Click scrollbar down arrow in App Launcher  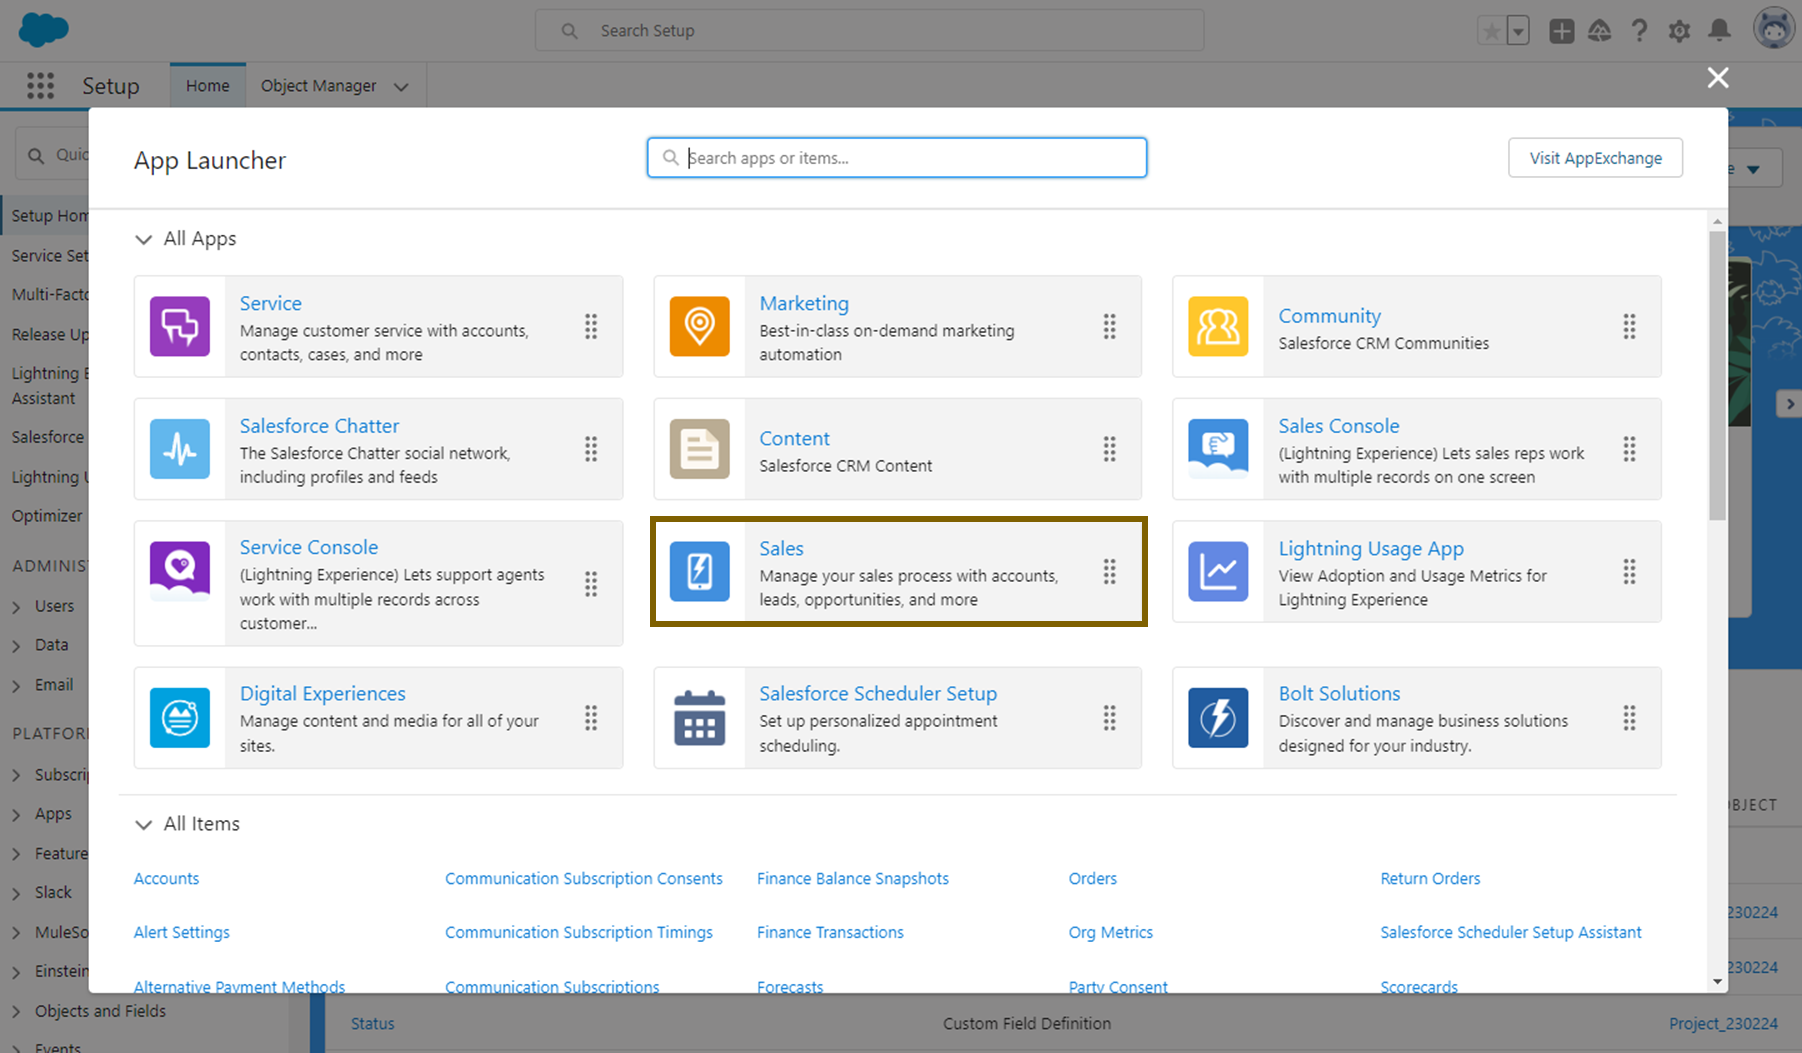click(x=1717, y=981)
